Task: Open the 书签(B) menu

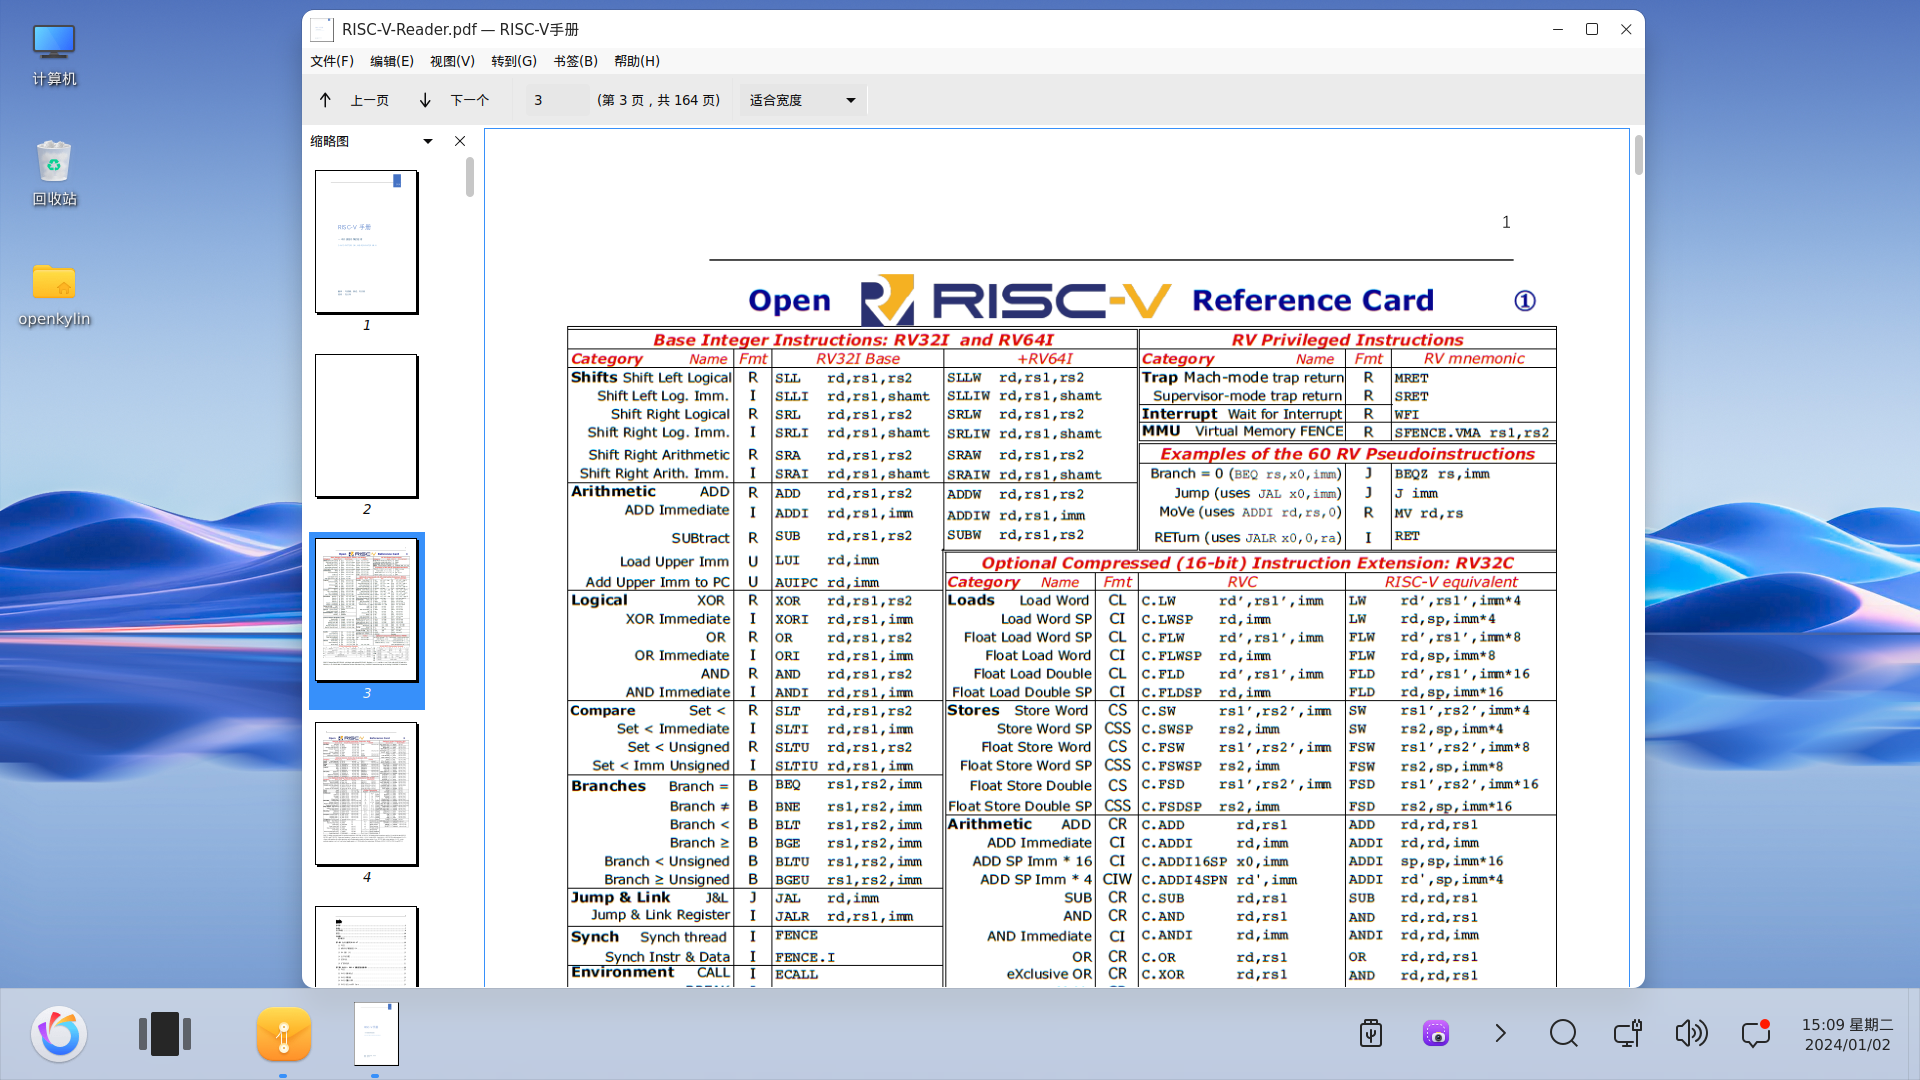Action: [575, 61]
